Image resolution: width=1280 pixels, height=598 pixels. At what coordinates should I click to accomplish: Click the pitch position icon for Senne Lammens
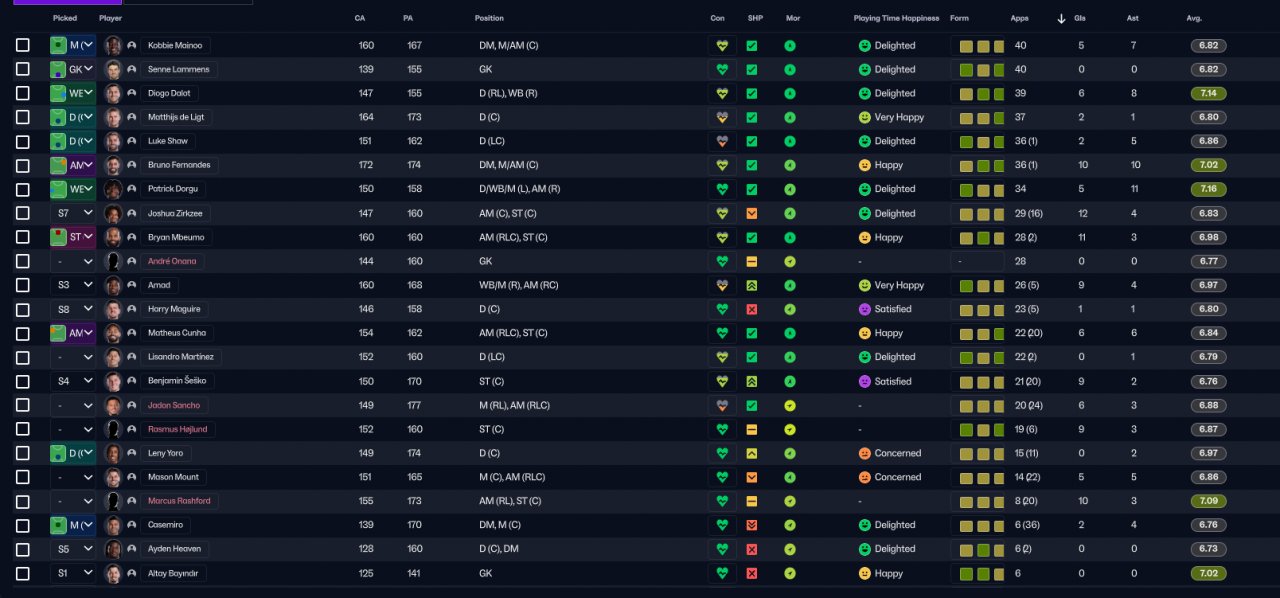point(59,70)
